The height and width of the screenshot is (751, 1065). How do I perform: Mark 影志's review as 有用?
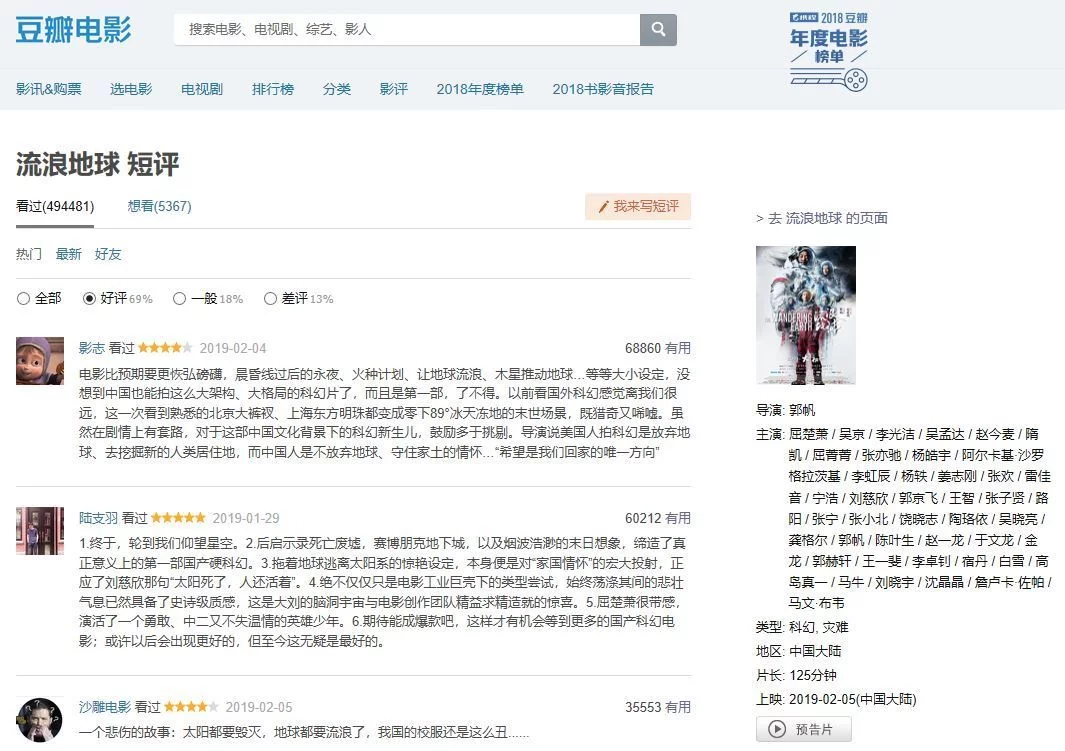677,348
